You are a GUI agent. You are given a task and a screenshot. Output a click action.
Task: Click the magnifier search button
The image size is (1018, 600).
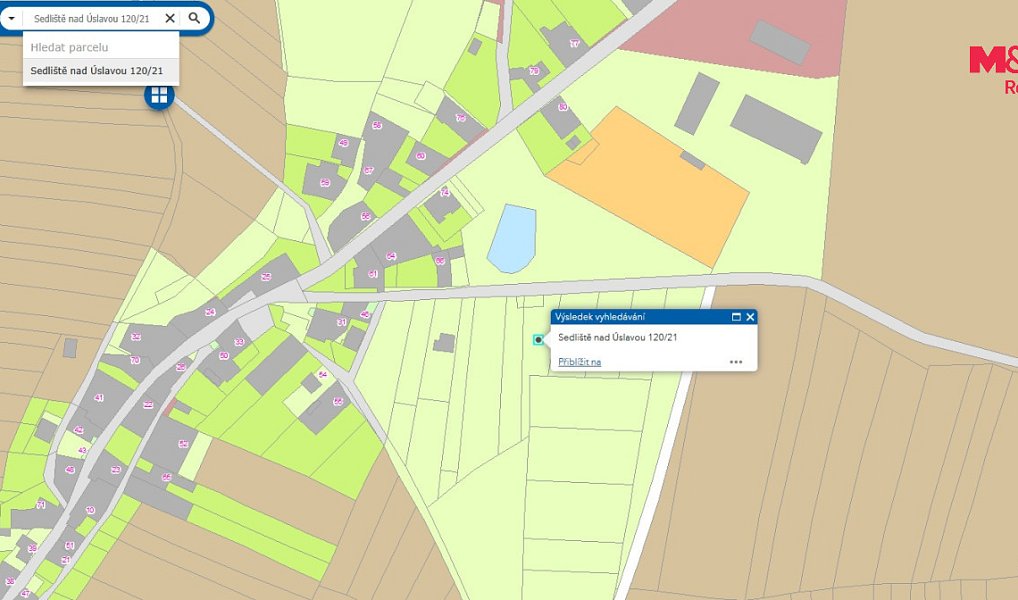pos(194,18)
